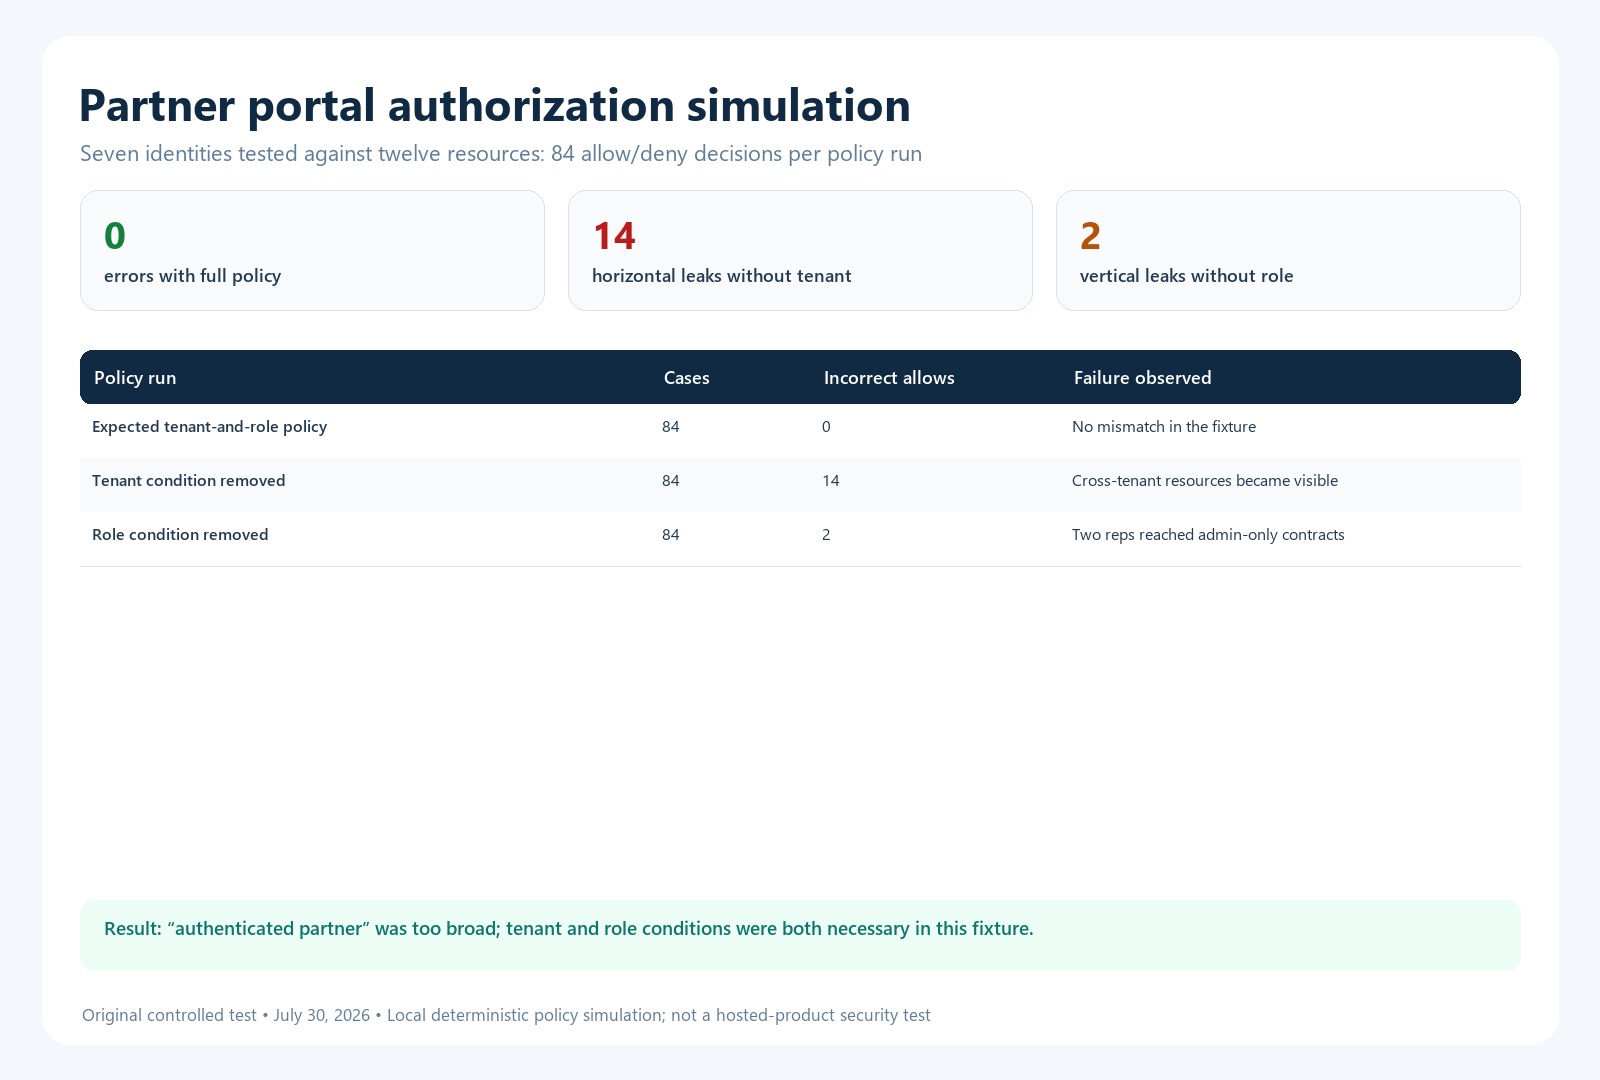Click the 'Policy run' column header
This screenshot has height=1080, width=1600.
pyautogui.click(x=135, y=378)
